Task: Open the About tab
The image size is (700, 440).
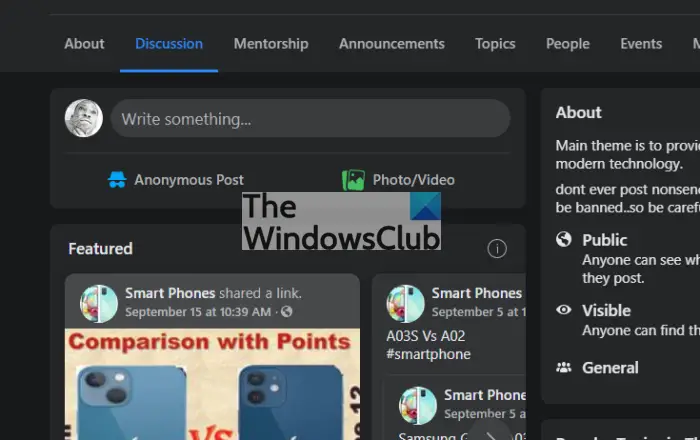Action: [x=84, y=44]
